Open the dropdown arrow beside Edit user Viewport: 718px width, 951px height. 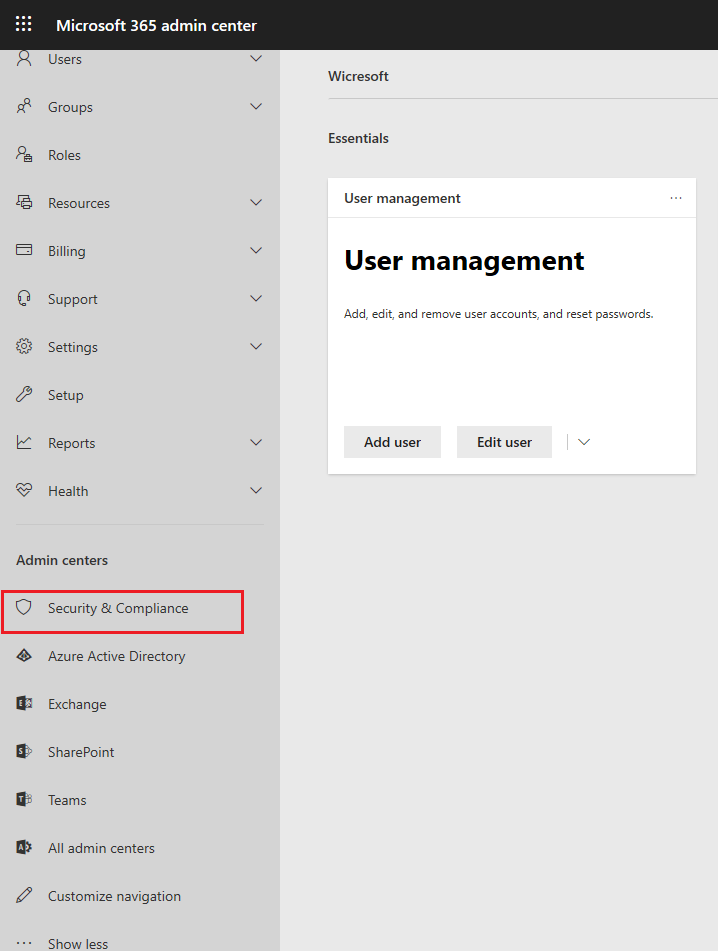pyautogui.click(x=584, y=442)
